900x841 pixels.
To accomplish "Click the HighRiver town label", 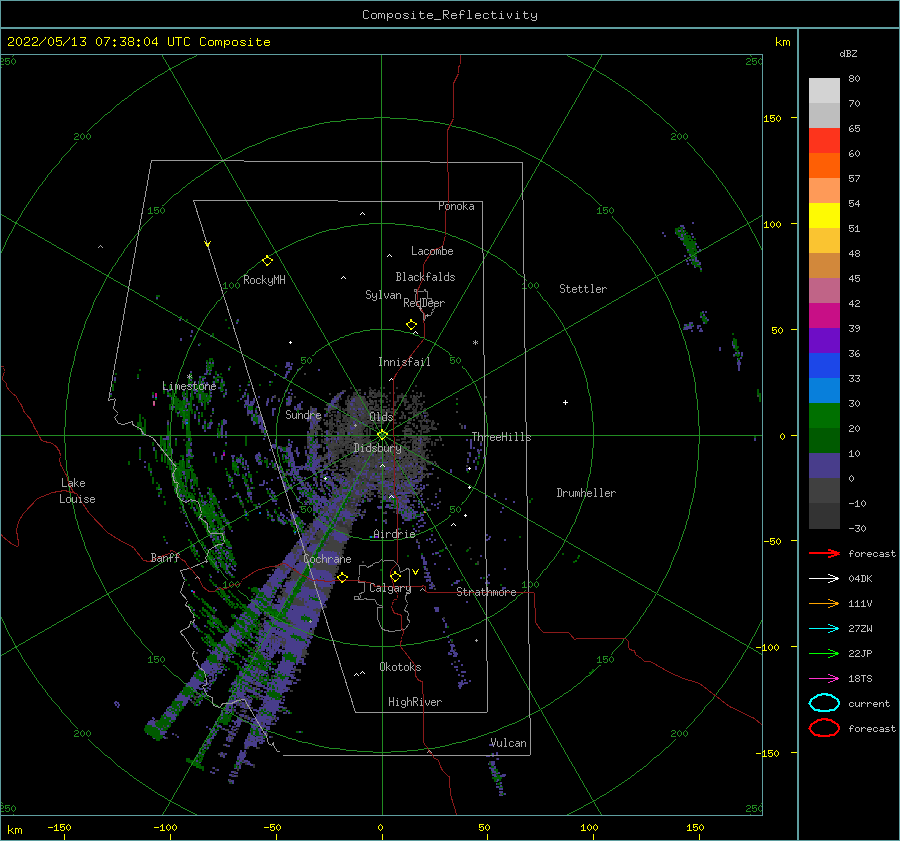I will click(415, 702).
